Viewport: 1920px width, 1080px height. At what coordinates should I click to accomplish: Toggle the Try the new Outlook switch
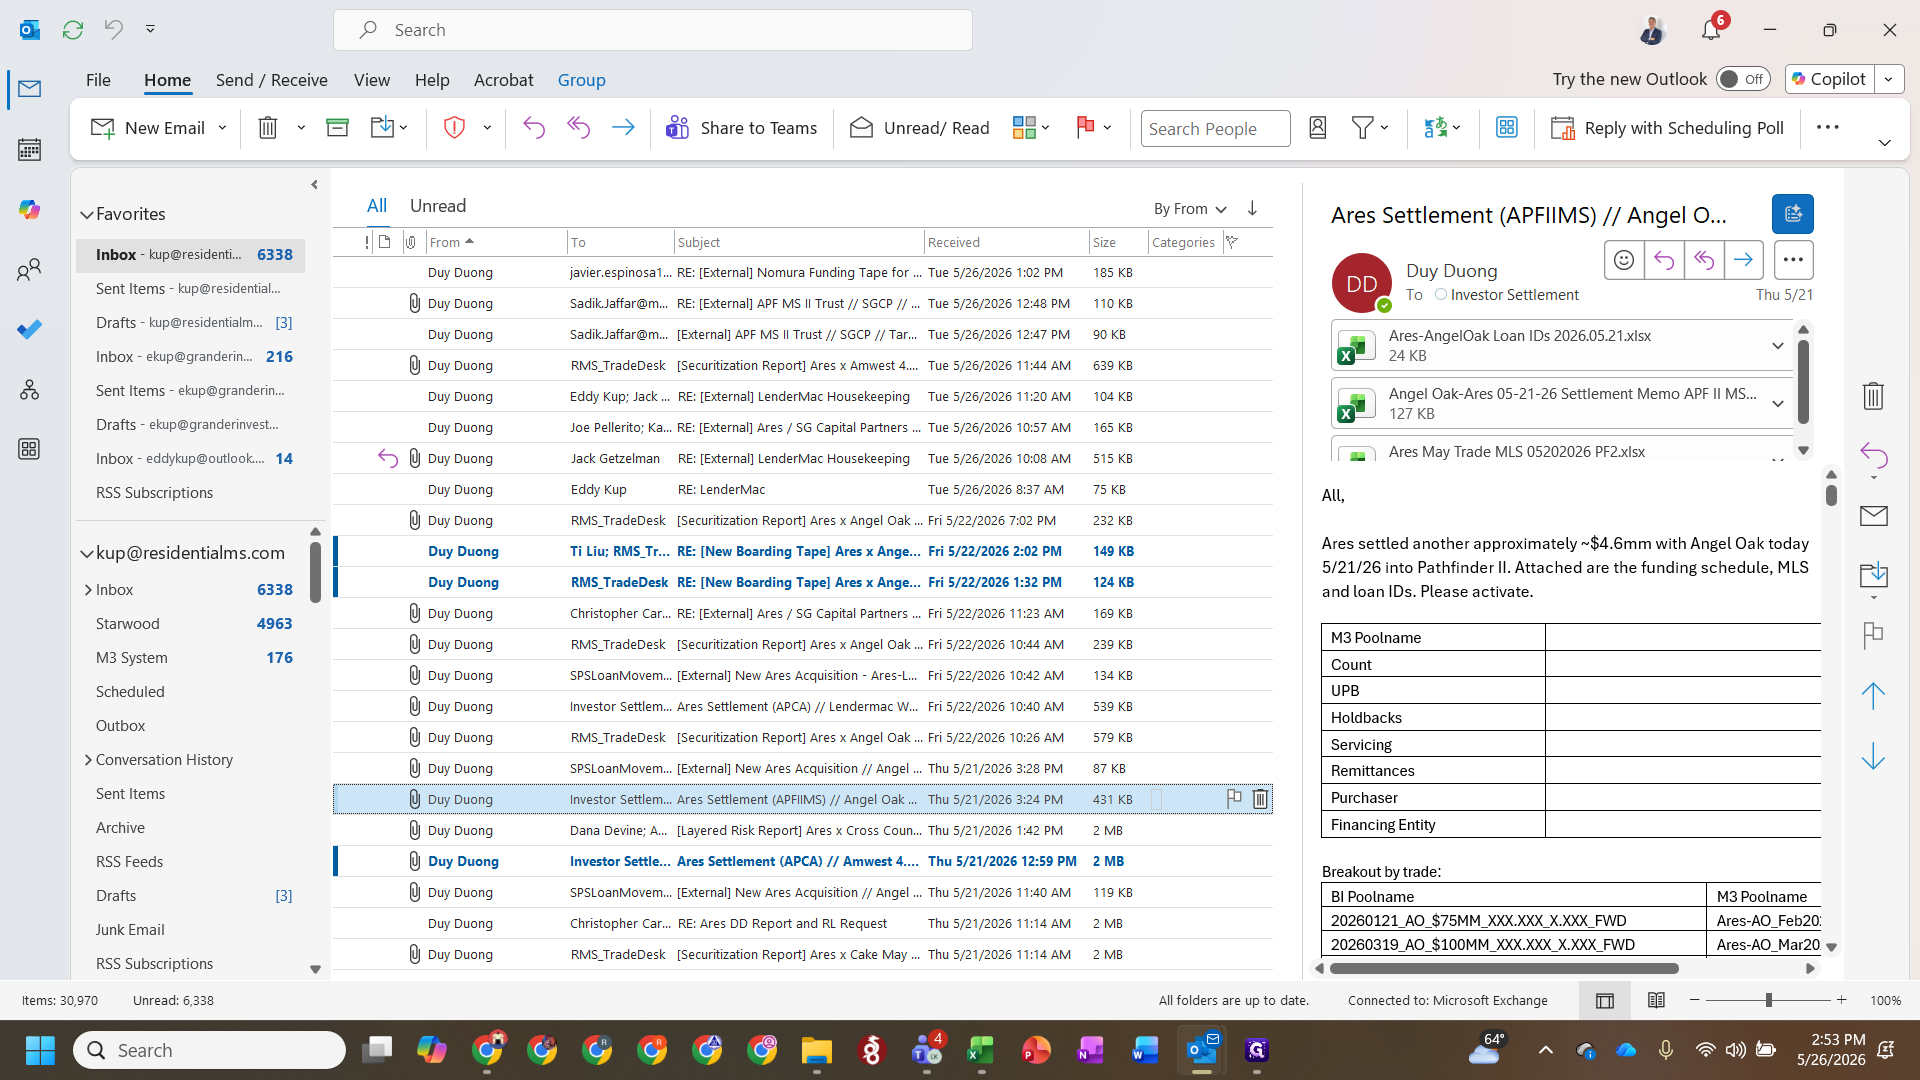coord(1743,79)
